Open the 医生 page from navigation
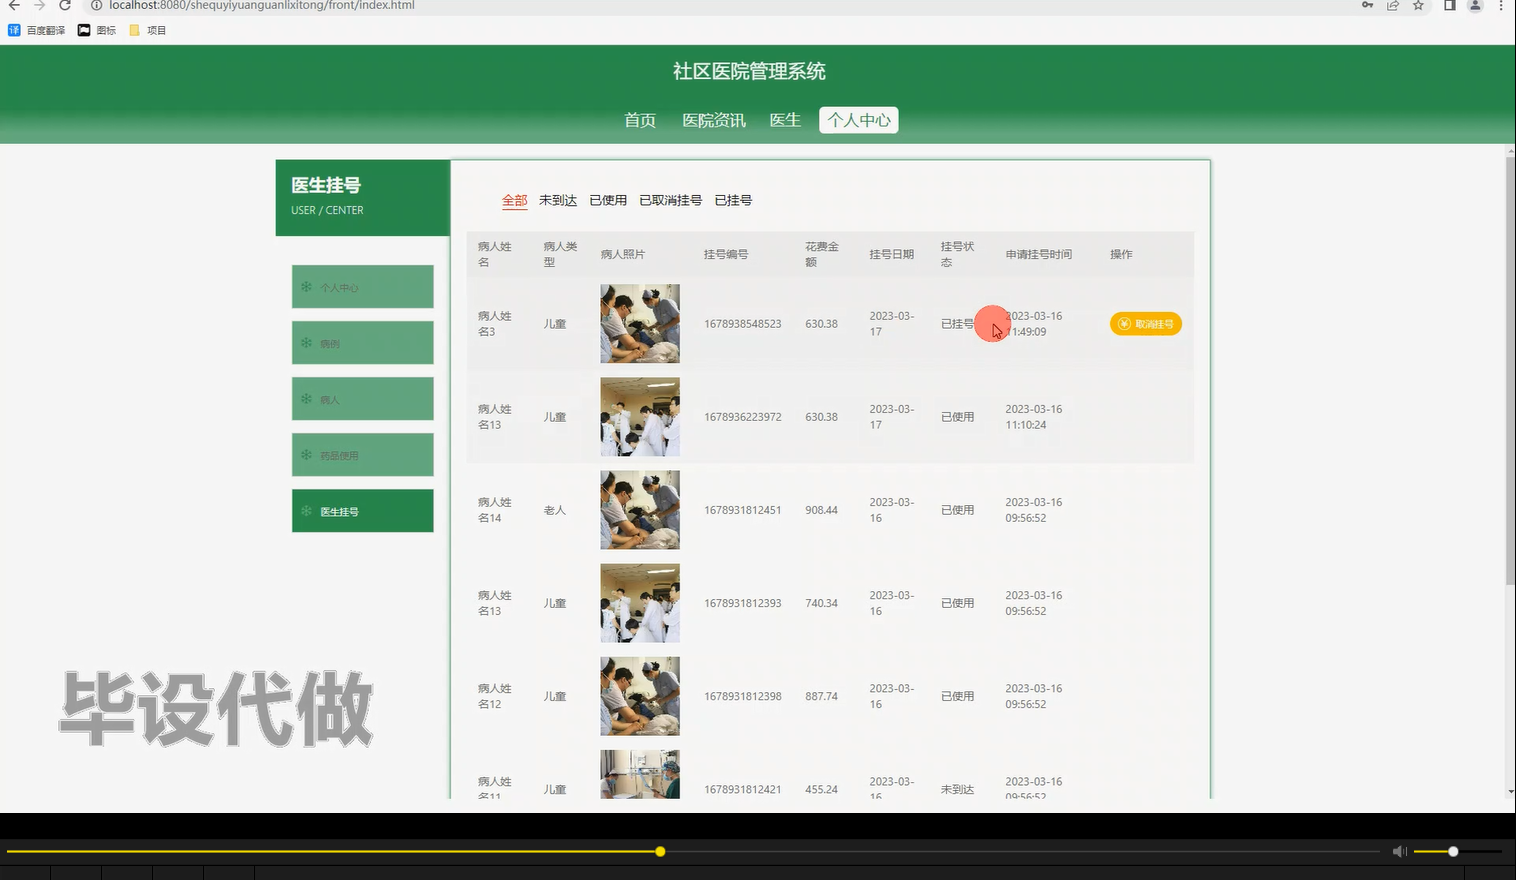Image resolution: width=1516 pixels, height=880 pixels. pos(784,120)
